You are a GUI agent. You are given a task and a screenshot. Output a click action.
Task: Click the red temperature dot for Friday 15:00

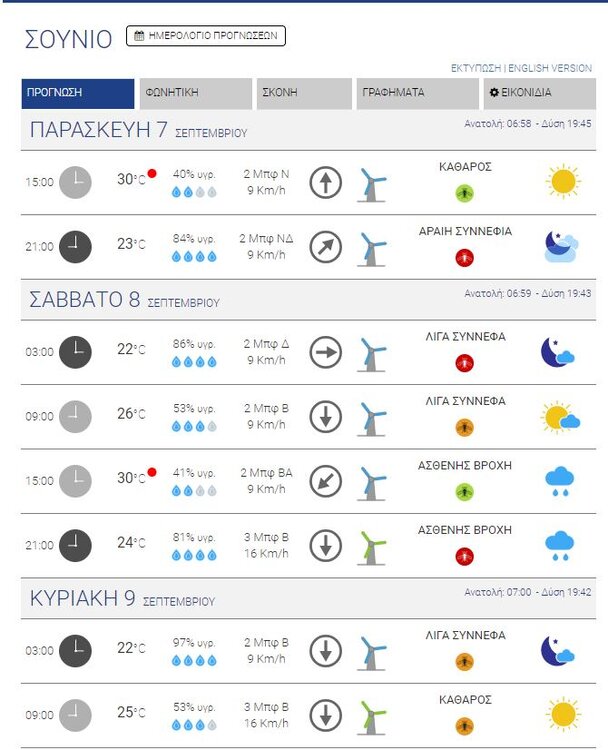coord(152,173)
